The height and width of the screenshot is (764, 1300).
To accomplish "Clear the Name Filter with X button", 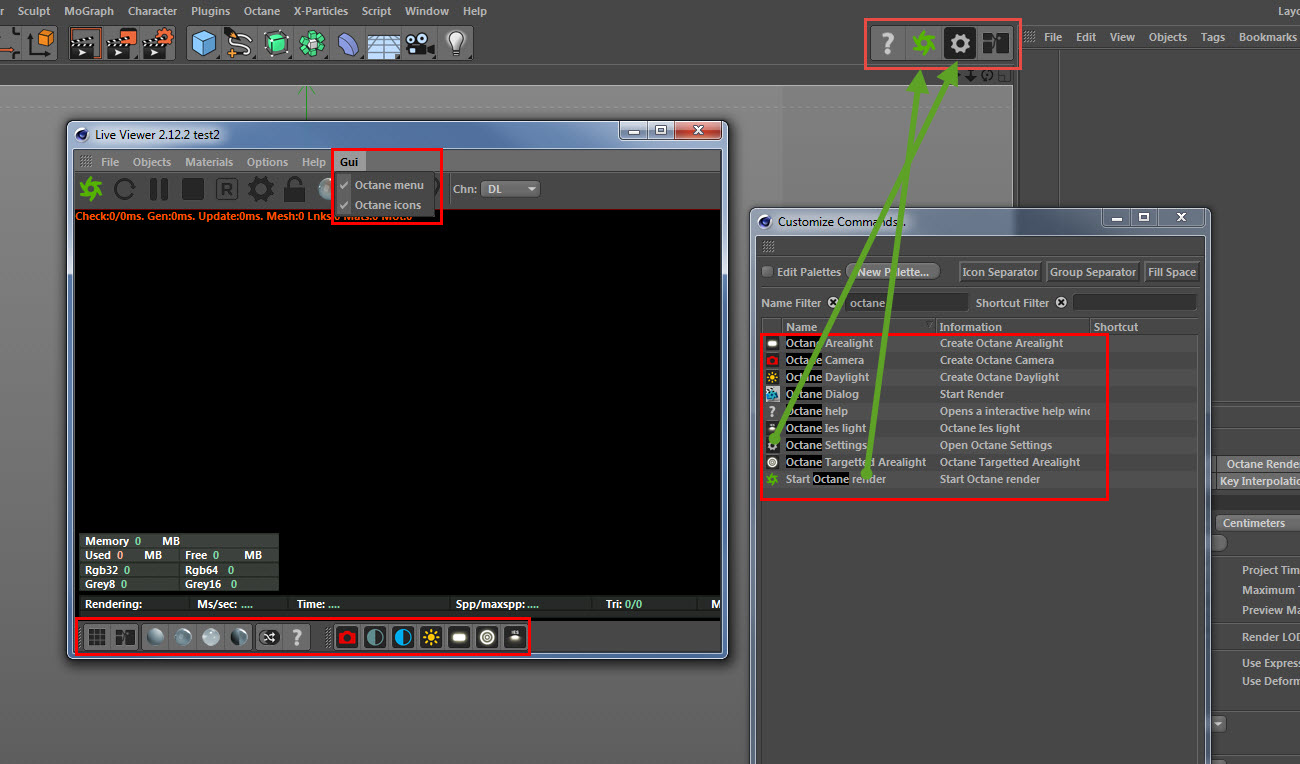I will (833, 303).
